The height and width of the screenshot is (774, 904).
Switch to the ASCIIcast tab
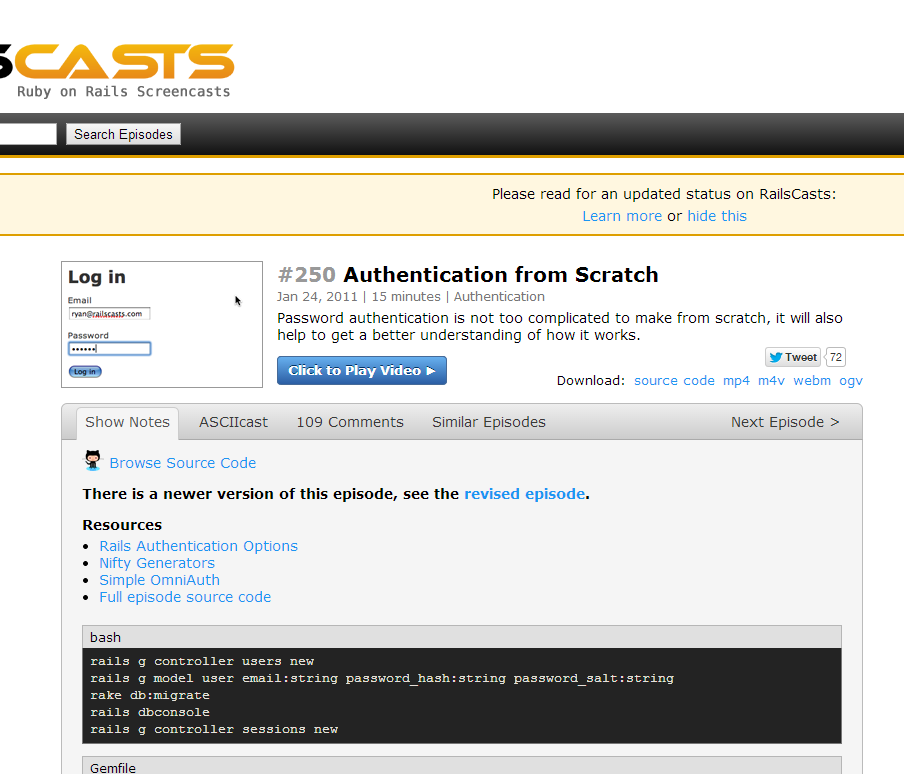pyautogui.click(x=233, y=422)
